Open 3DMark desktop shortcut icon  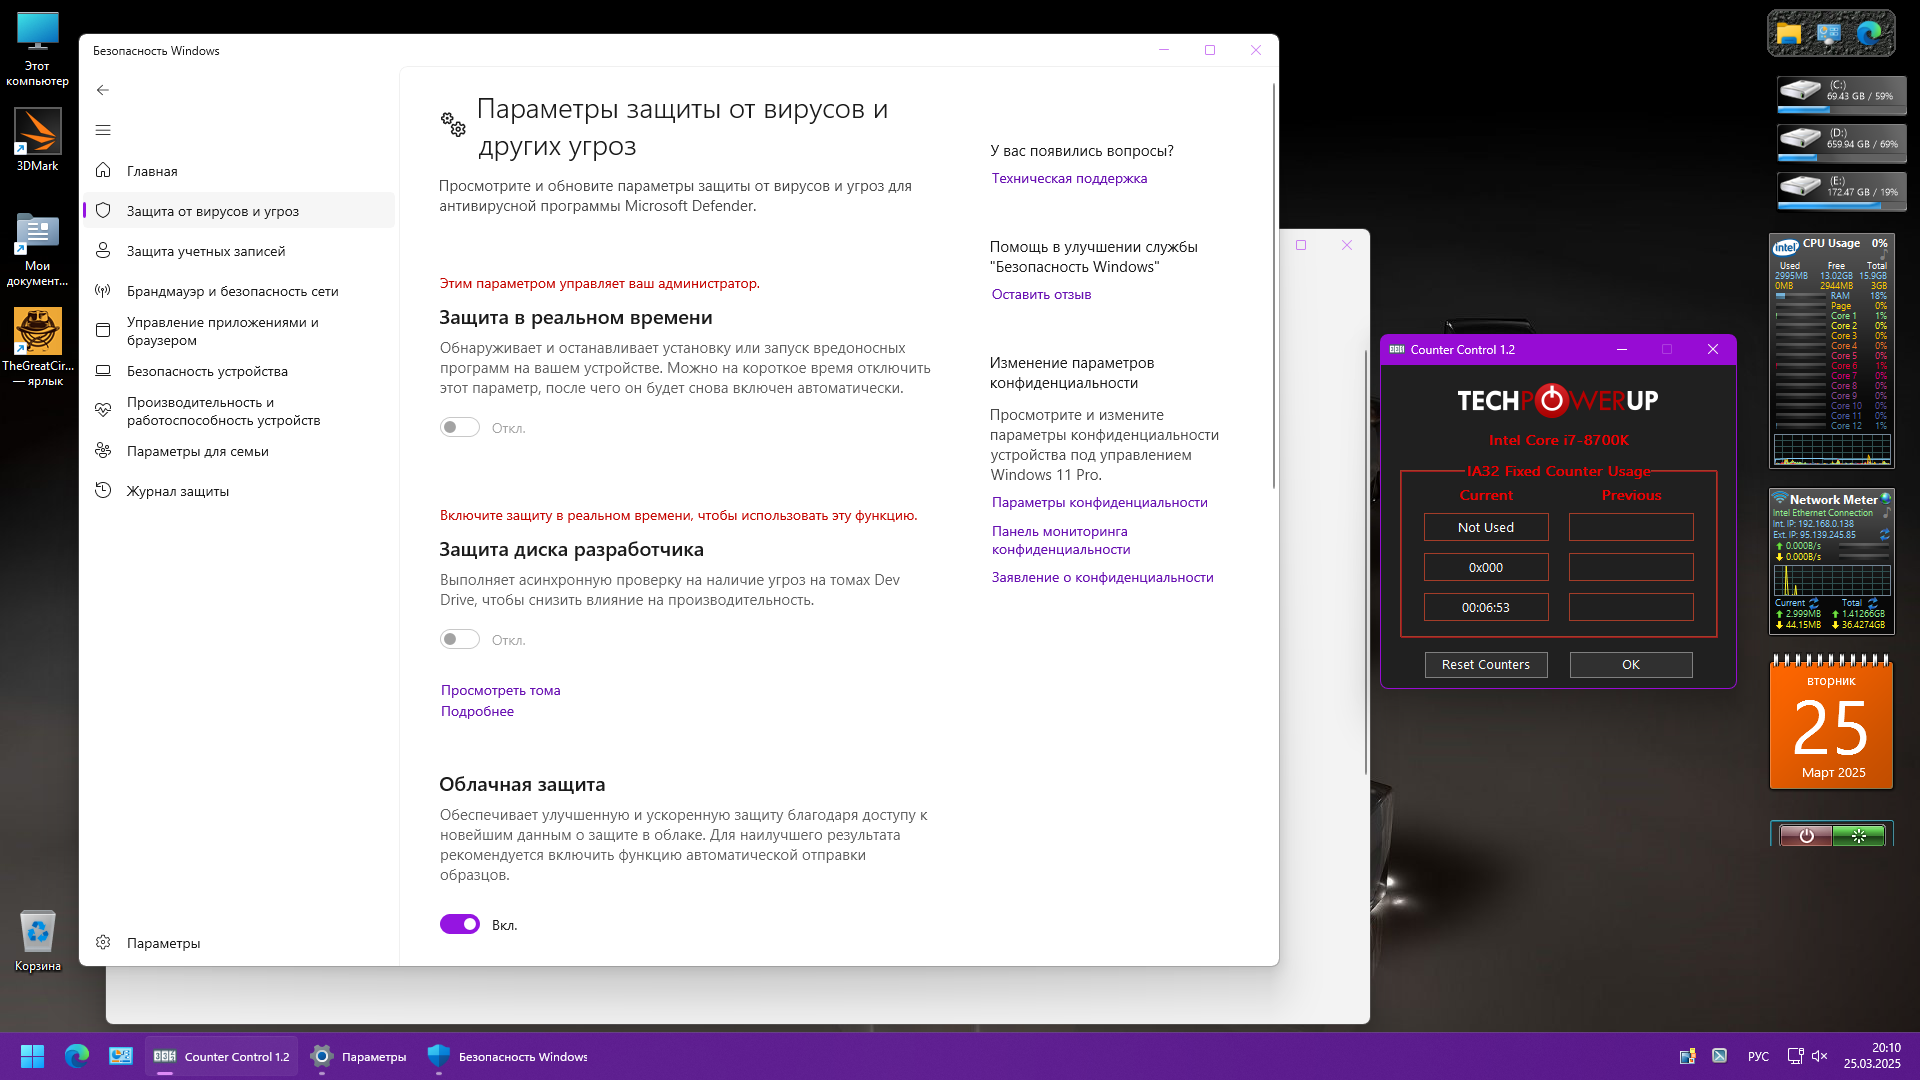pyautogui.click(x=37, y=132)
